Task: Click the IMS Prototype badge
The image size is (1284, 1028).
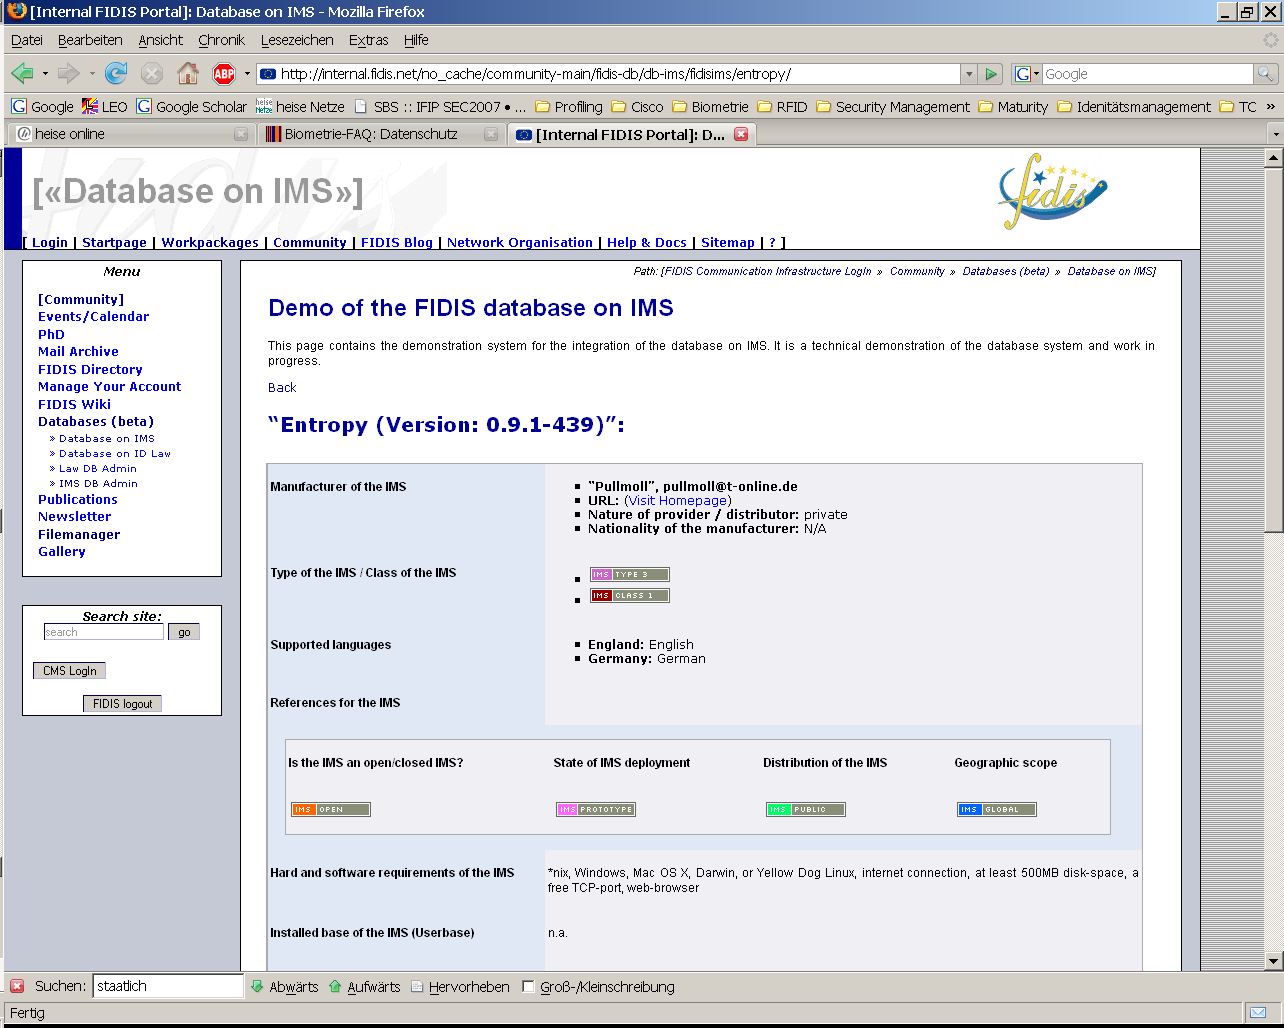Action: (x=596, y=810)
